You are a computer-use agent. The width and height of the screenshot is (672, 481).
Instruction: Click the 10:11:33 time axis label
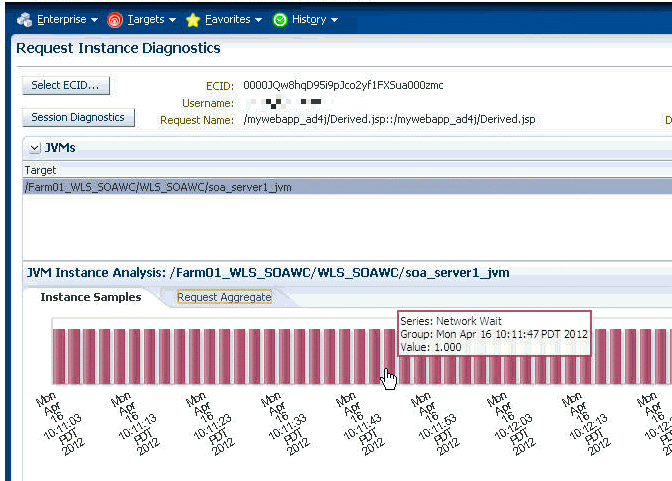coord(285,424)
